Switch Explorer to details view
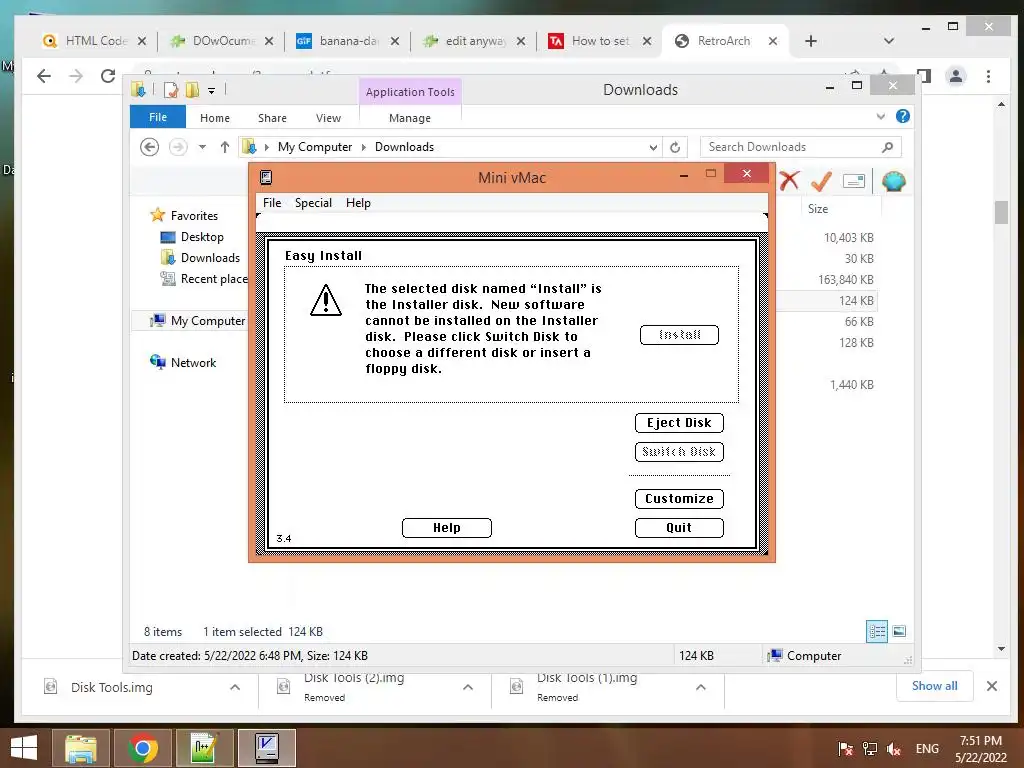 pos(877,631)
